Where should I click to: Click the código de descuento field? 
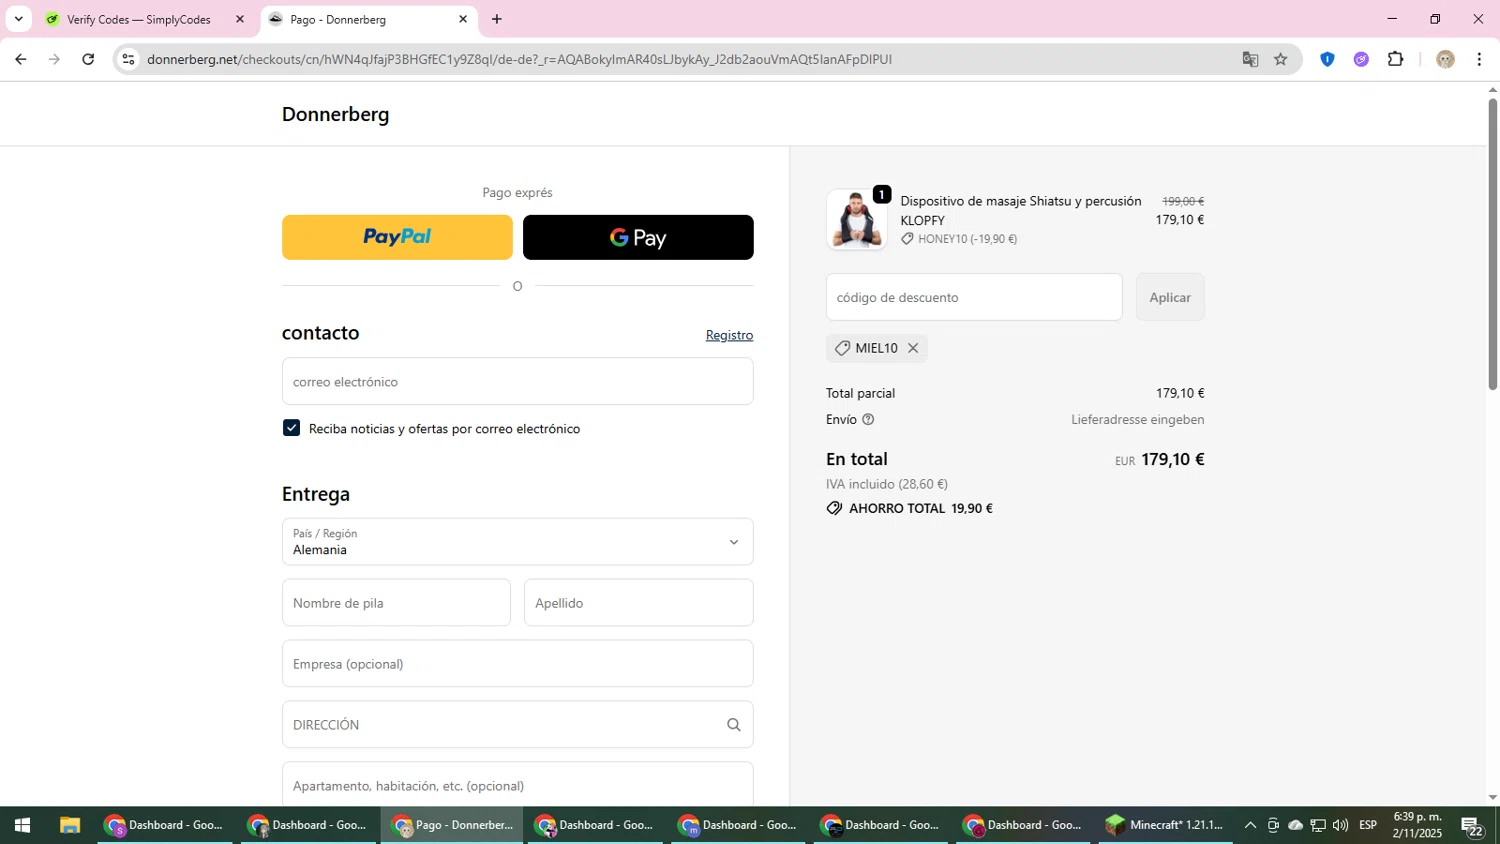pos(974,297)
